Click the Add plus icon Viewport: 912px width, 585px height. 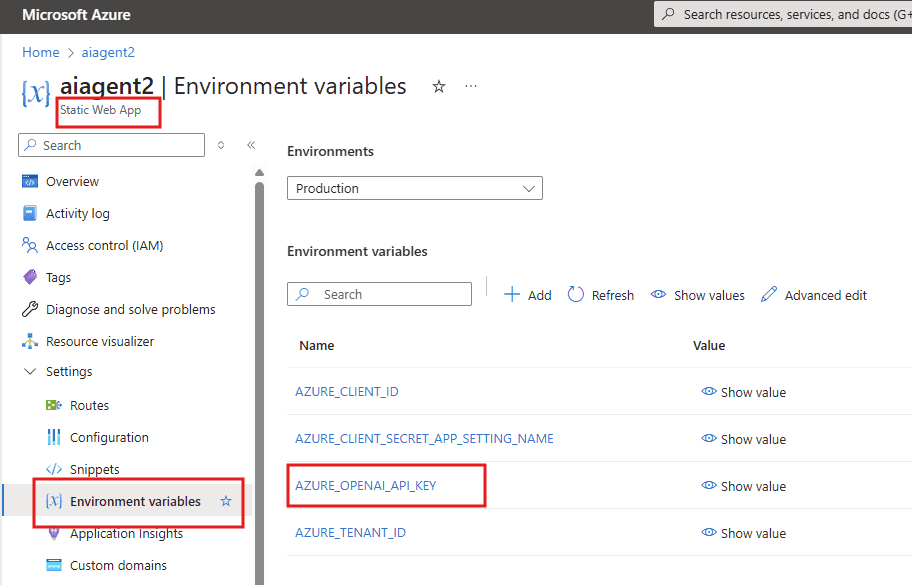512,295
